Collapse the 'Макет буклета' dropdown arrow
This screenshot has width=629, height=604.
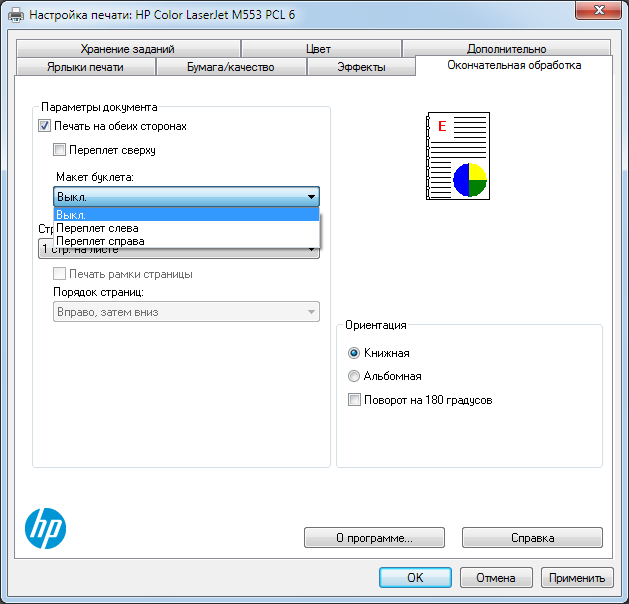pos(311,197)
